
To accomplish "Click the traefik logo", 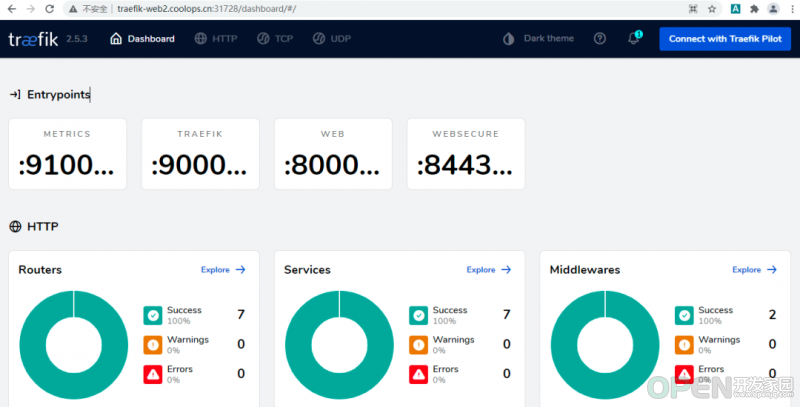I will [x=33, y=39].
